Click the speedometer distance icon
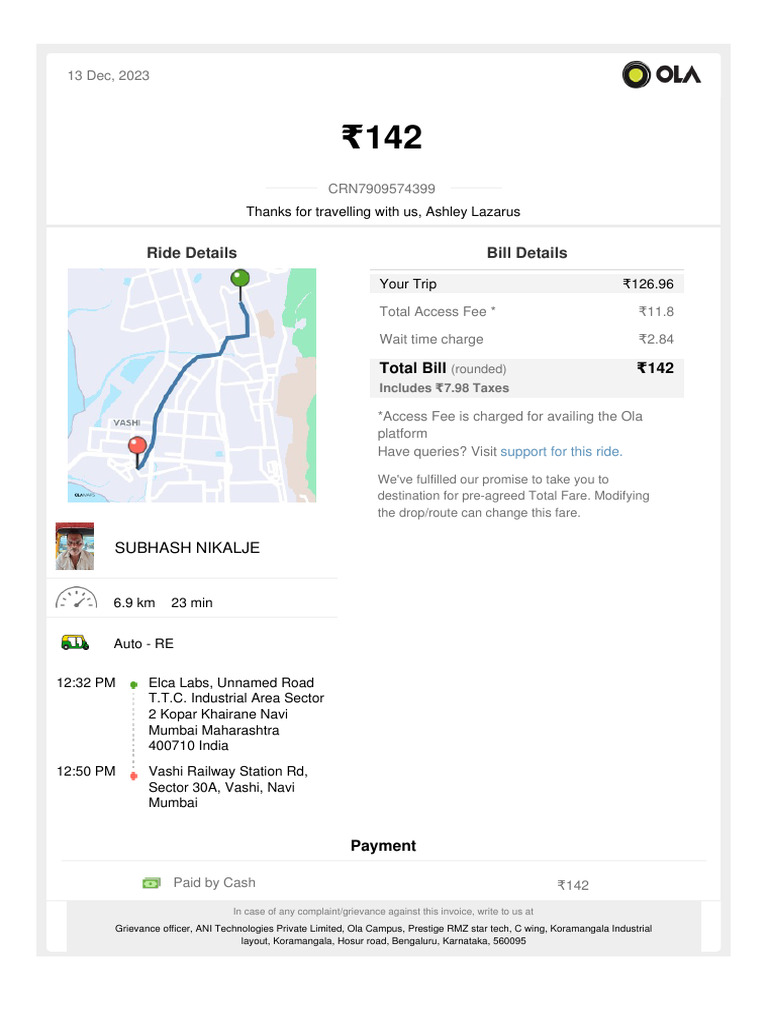The width and height of the screenshot is (768, 1024). [x=75, y=598]
